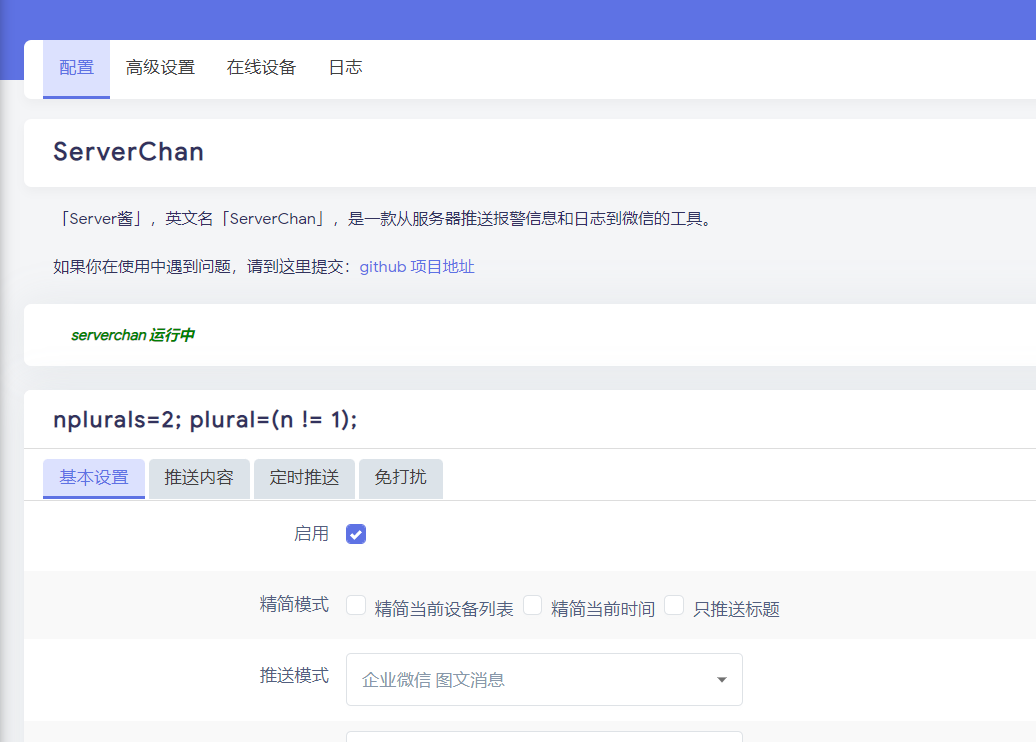This screenshot has width=1036, height=742.
Task: Click the 推送模式 label
Action: click(294, 676)
